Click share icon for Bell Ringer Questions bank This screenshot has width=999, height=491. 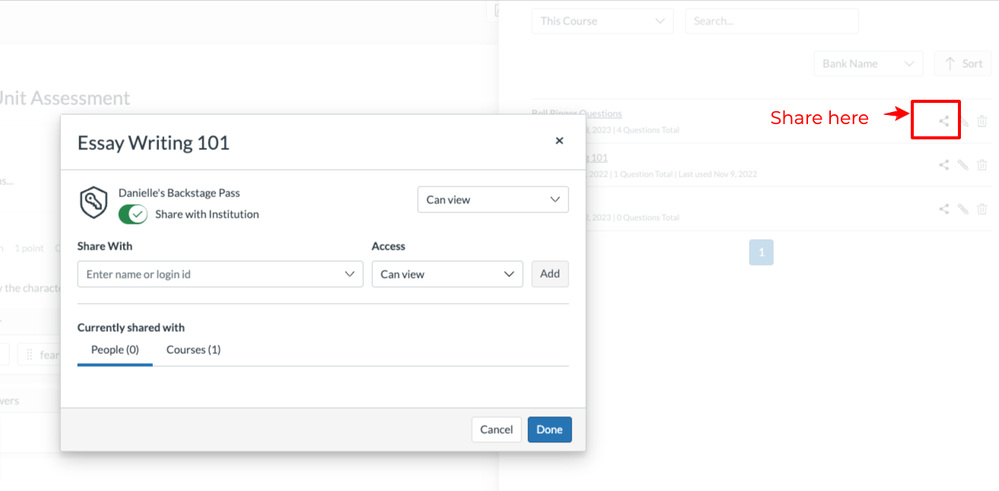pos(944,122)
